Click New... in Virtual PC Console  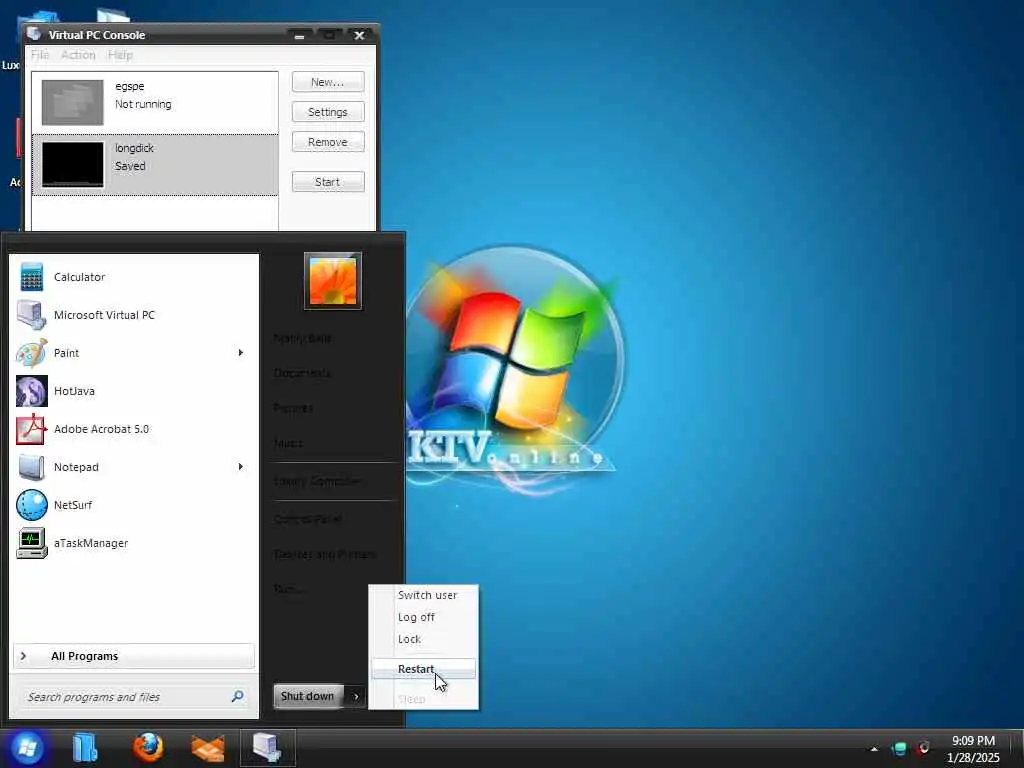[x=328, y=82]
